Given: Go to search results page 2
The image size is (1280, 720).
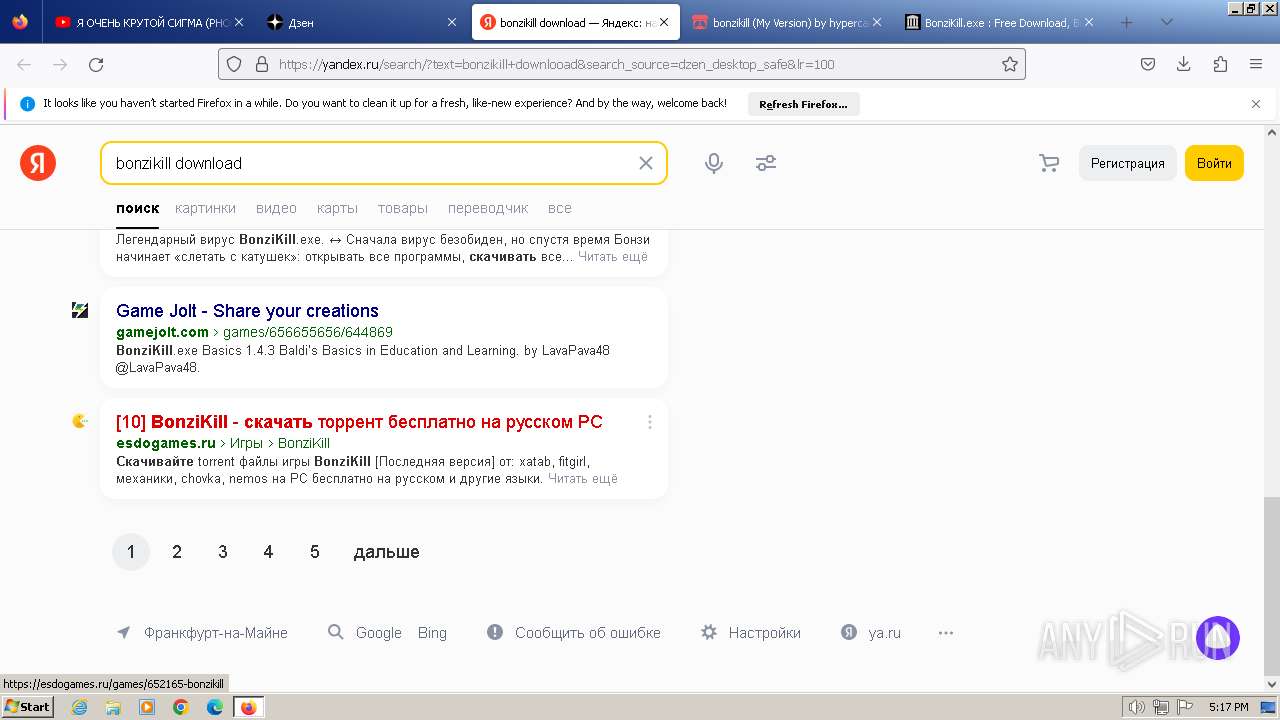Looking at the screenshot, I should coord(177,552).
